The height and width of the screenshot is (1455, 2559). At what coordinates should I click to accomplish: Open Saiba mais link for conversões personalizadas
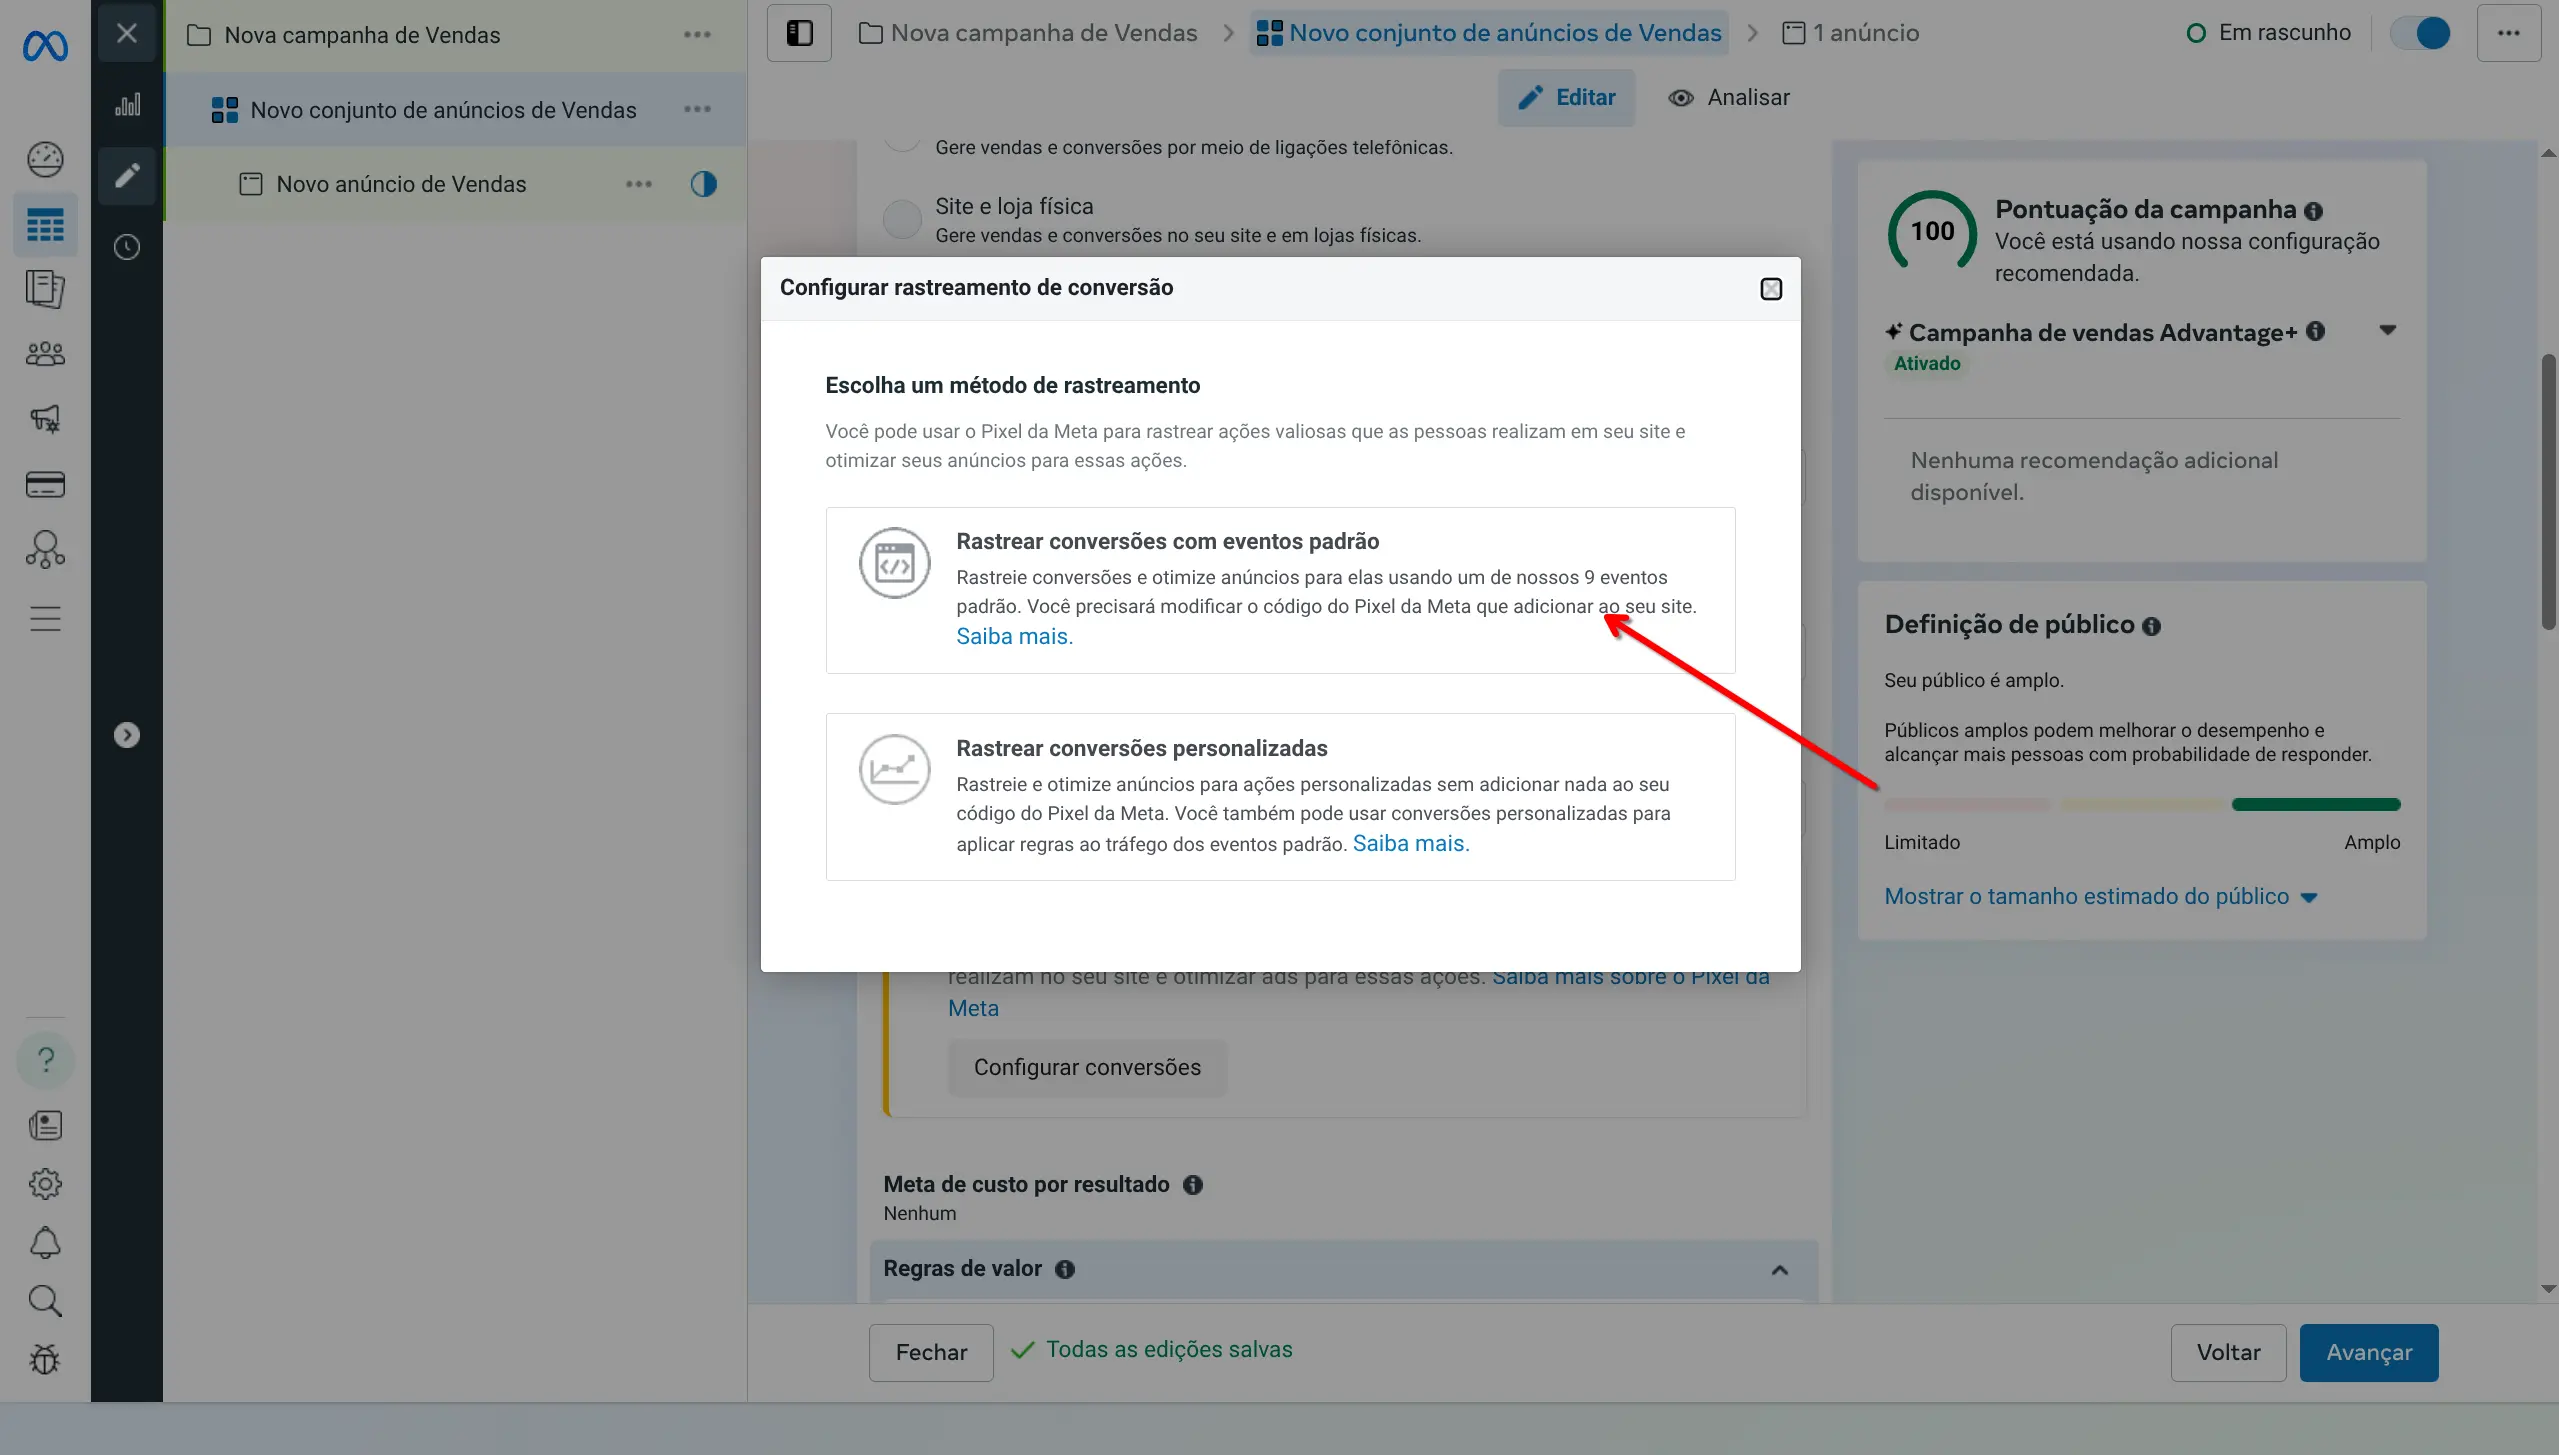click(x=1410, y=844)
